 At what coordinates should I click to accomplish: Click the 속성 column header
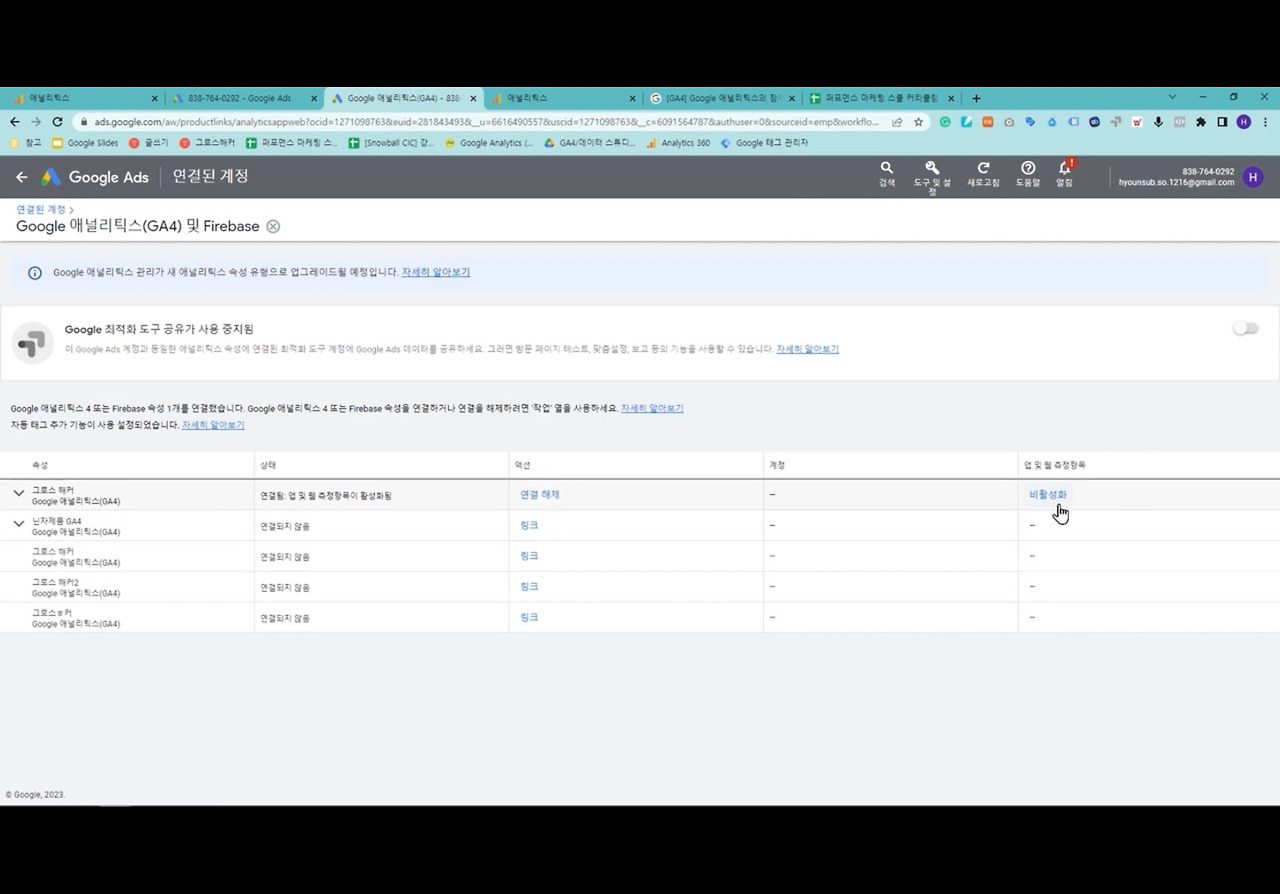pos(40,465)
